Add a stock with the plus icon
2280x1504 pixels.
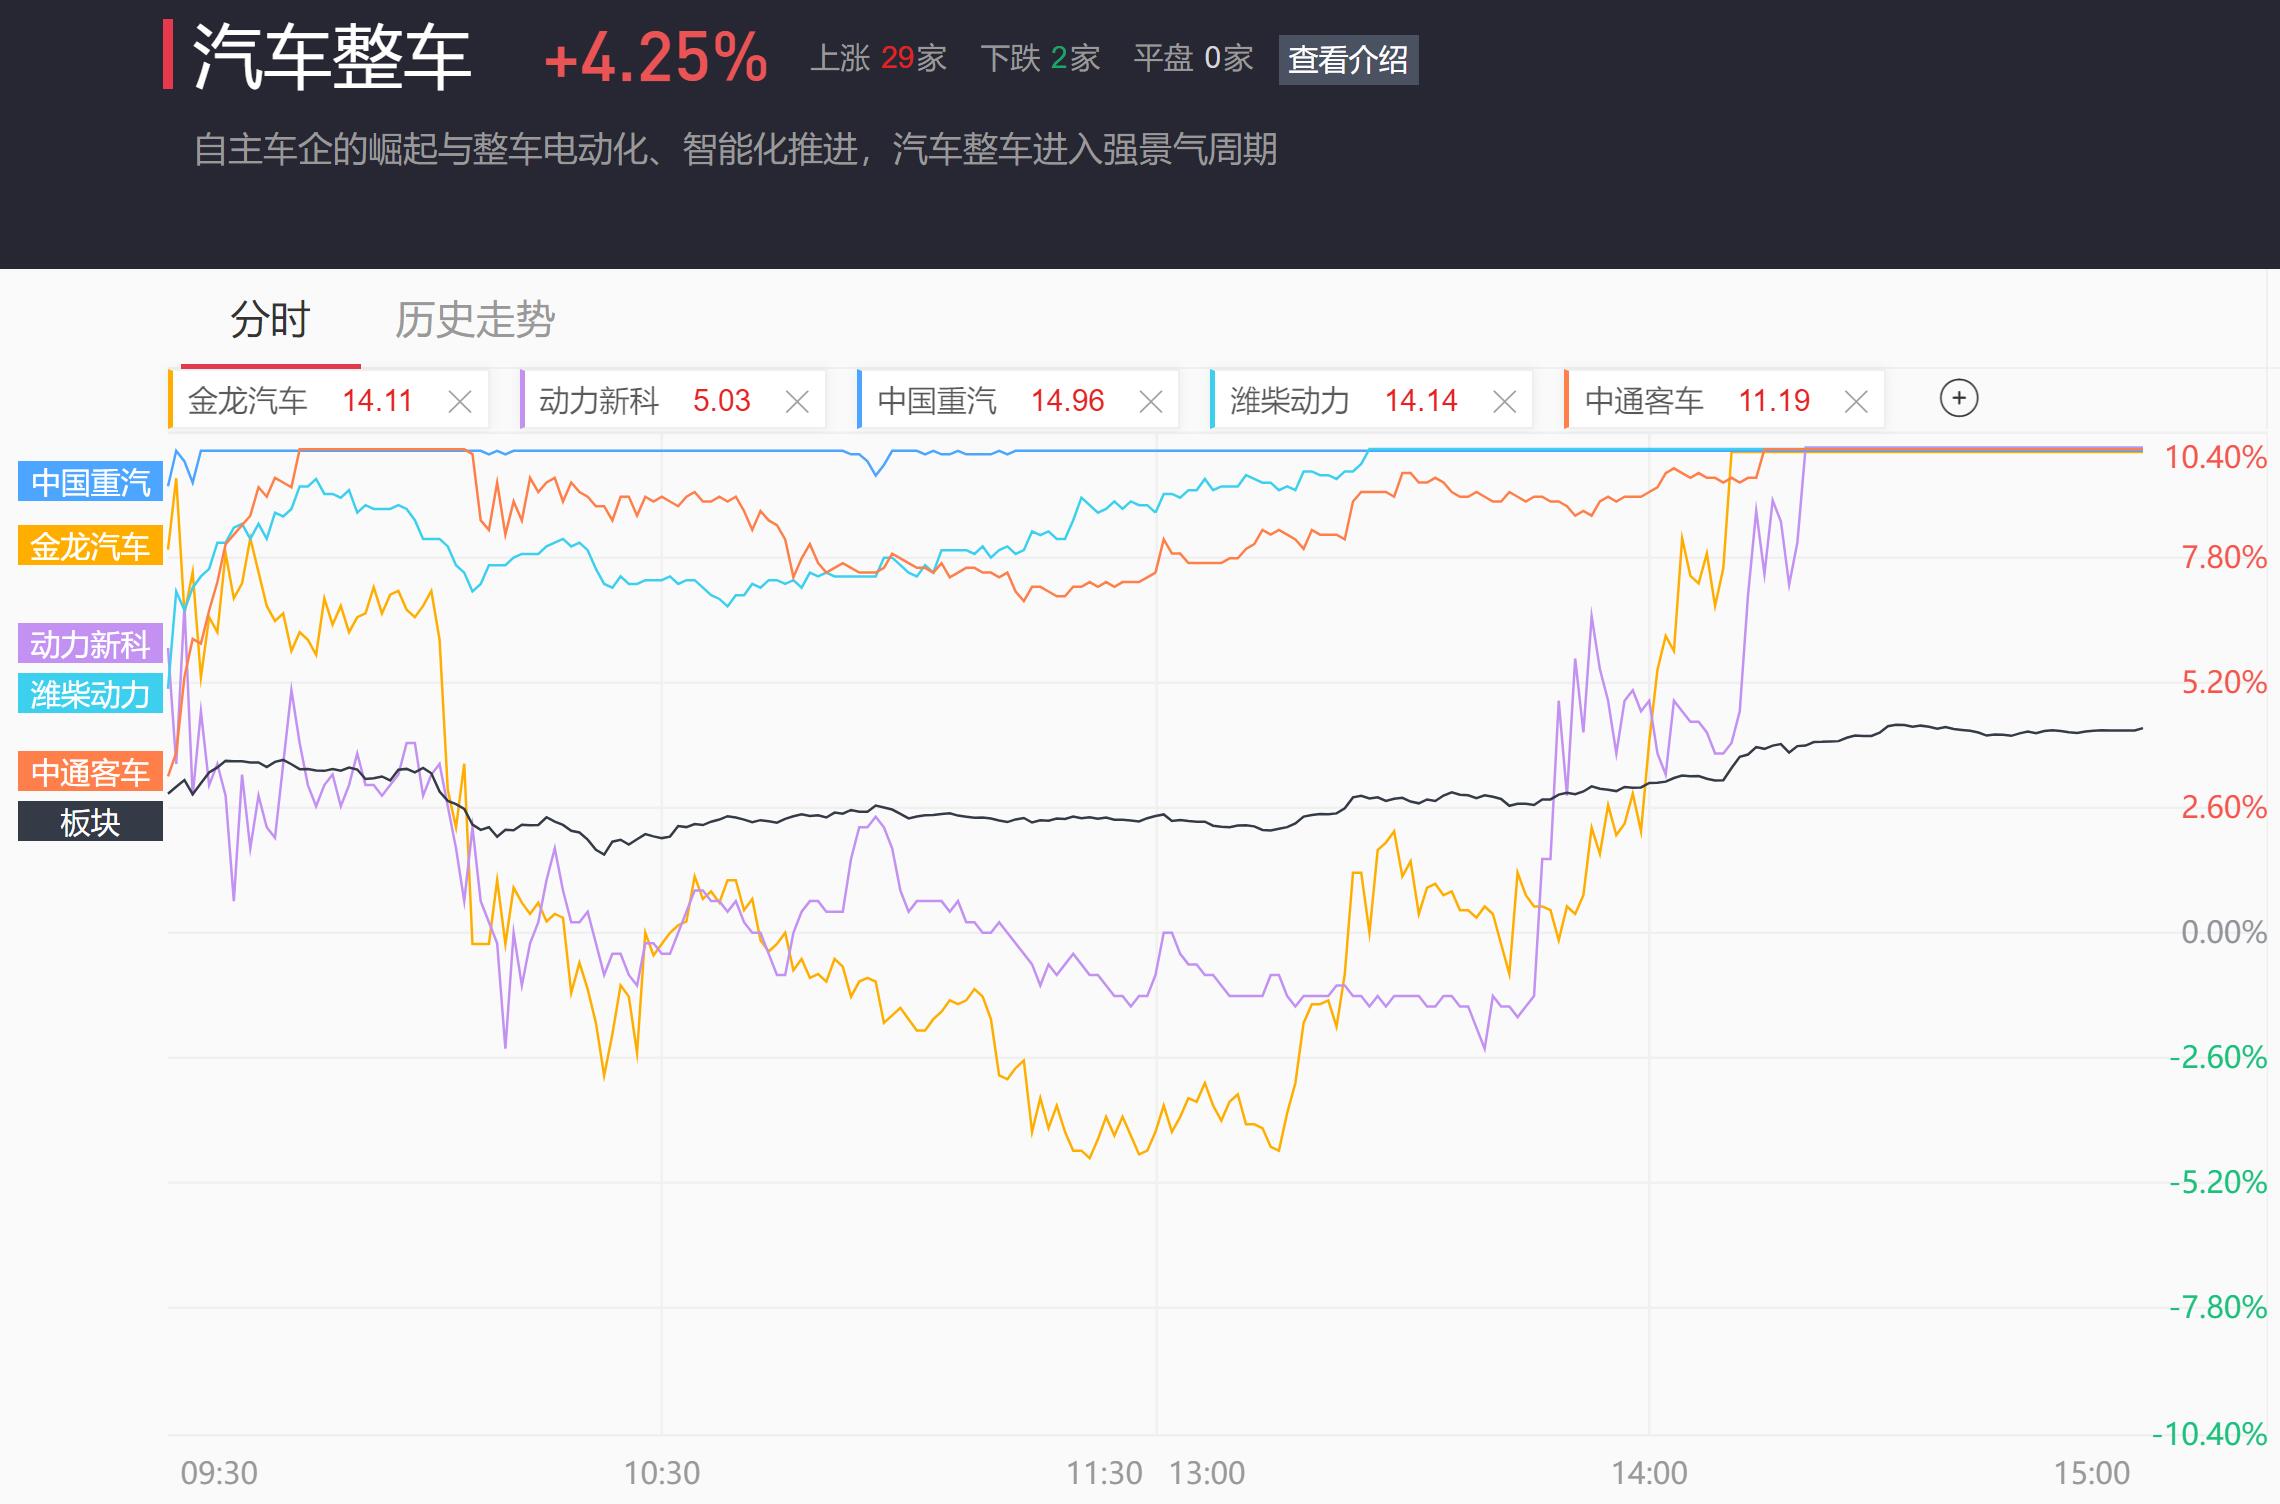(1958, 399)
